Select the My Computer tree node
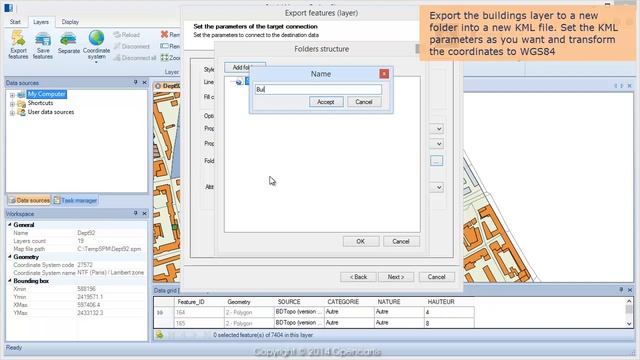This screenshot has height=360, width=640. click(x=47, y=94)
